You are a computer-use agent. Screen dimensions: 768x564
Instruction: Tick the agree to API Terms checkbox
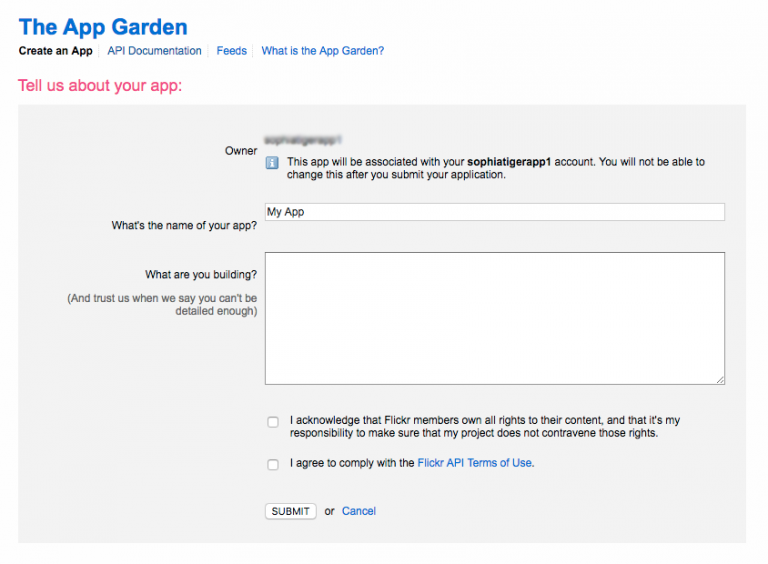point(273,464)
